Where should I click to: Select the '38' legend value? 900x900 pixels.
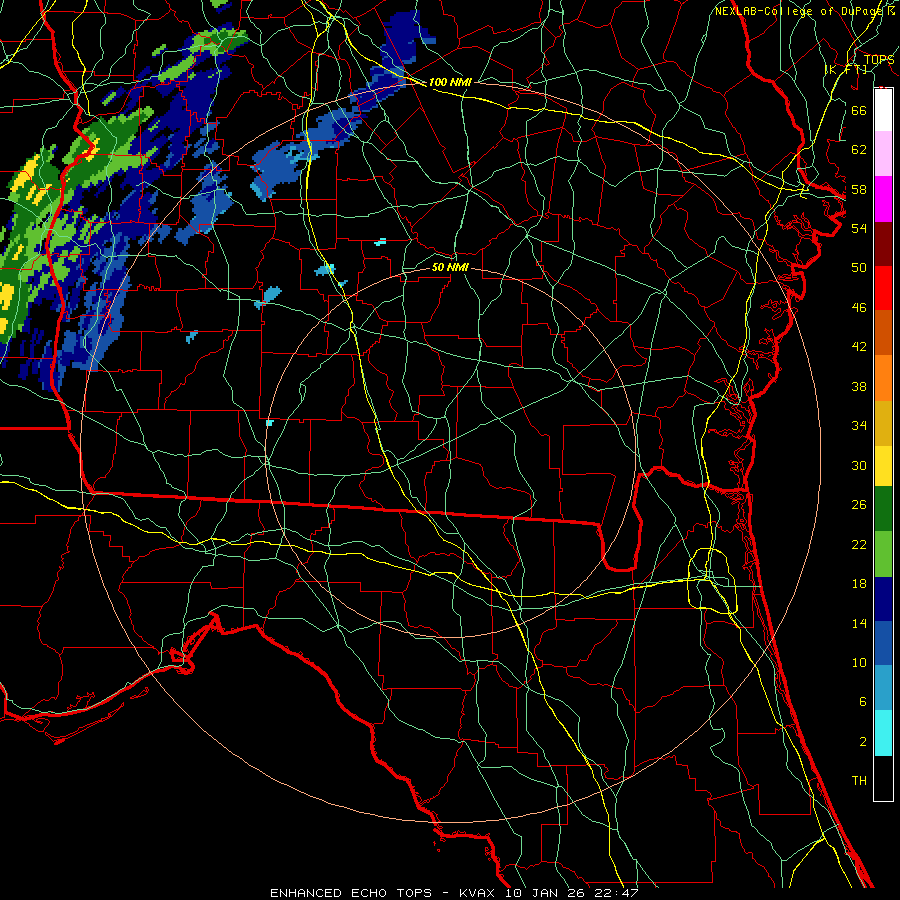point(859,386)
